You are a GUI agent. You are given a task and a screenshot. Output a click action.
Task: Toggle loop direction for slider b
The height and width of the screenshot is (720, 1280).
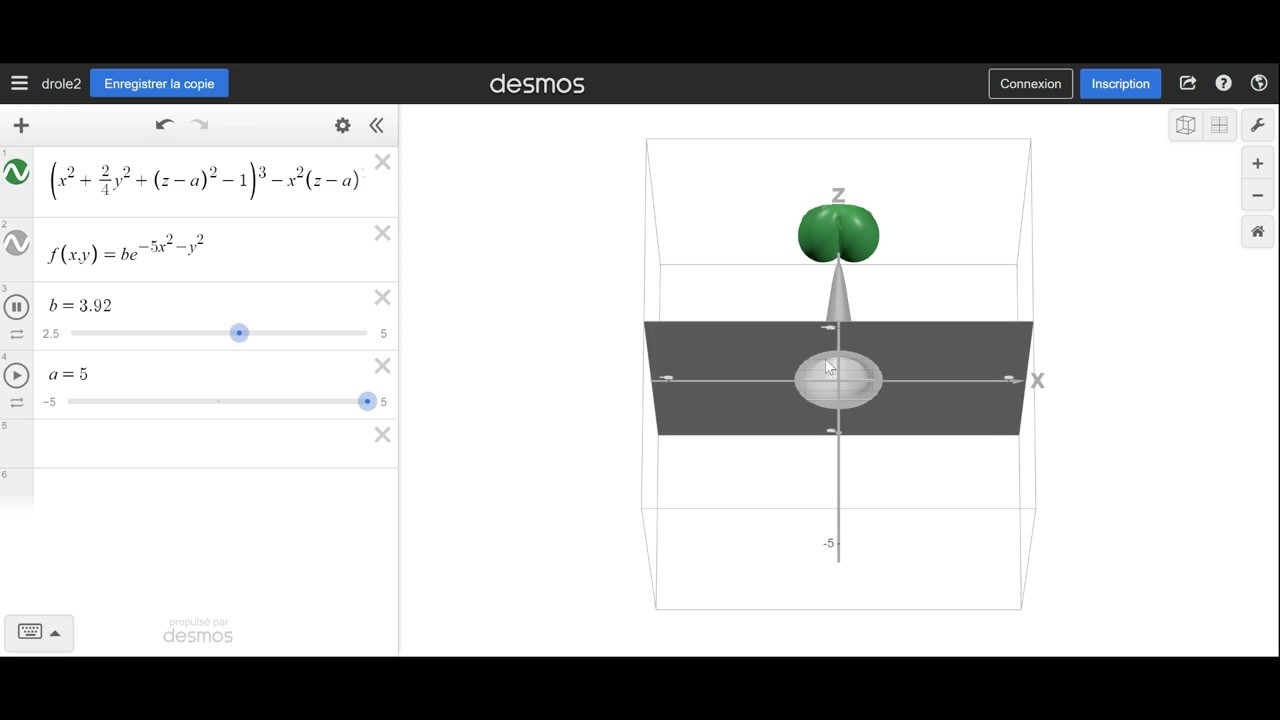16,334
